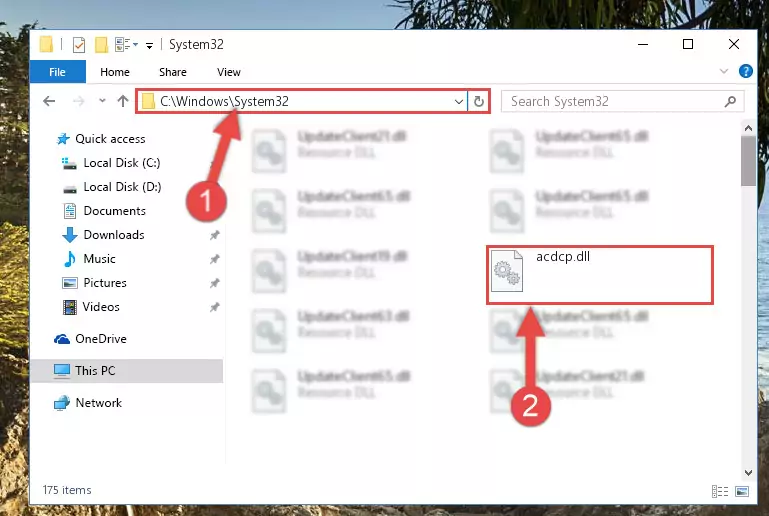This screenshot has height=516, width=769.
Task: Click the vertical scrollbar thumb
Action: 748,161
